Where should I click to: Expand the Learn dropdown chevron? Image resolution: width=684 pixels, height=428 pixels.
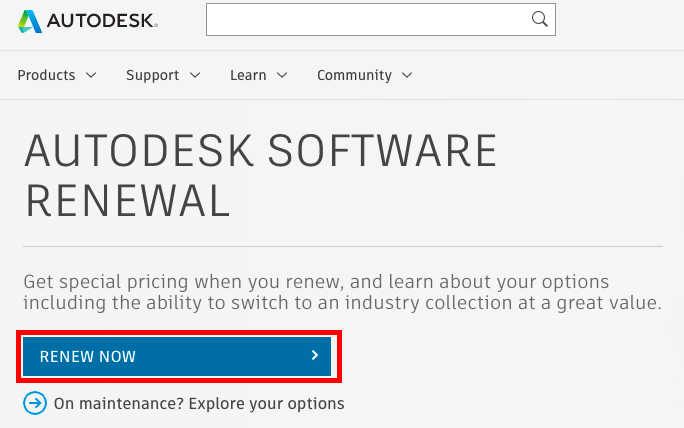[x=282, y=75]
